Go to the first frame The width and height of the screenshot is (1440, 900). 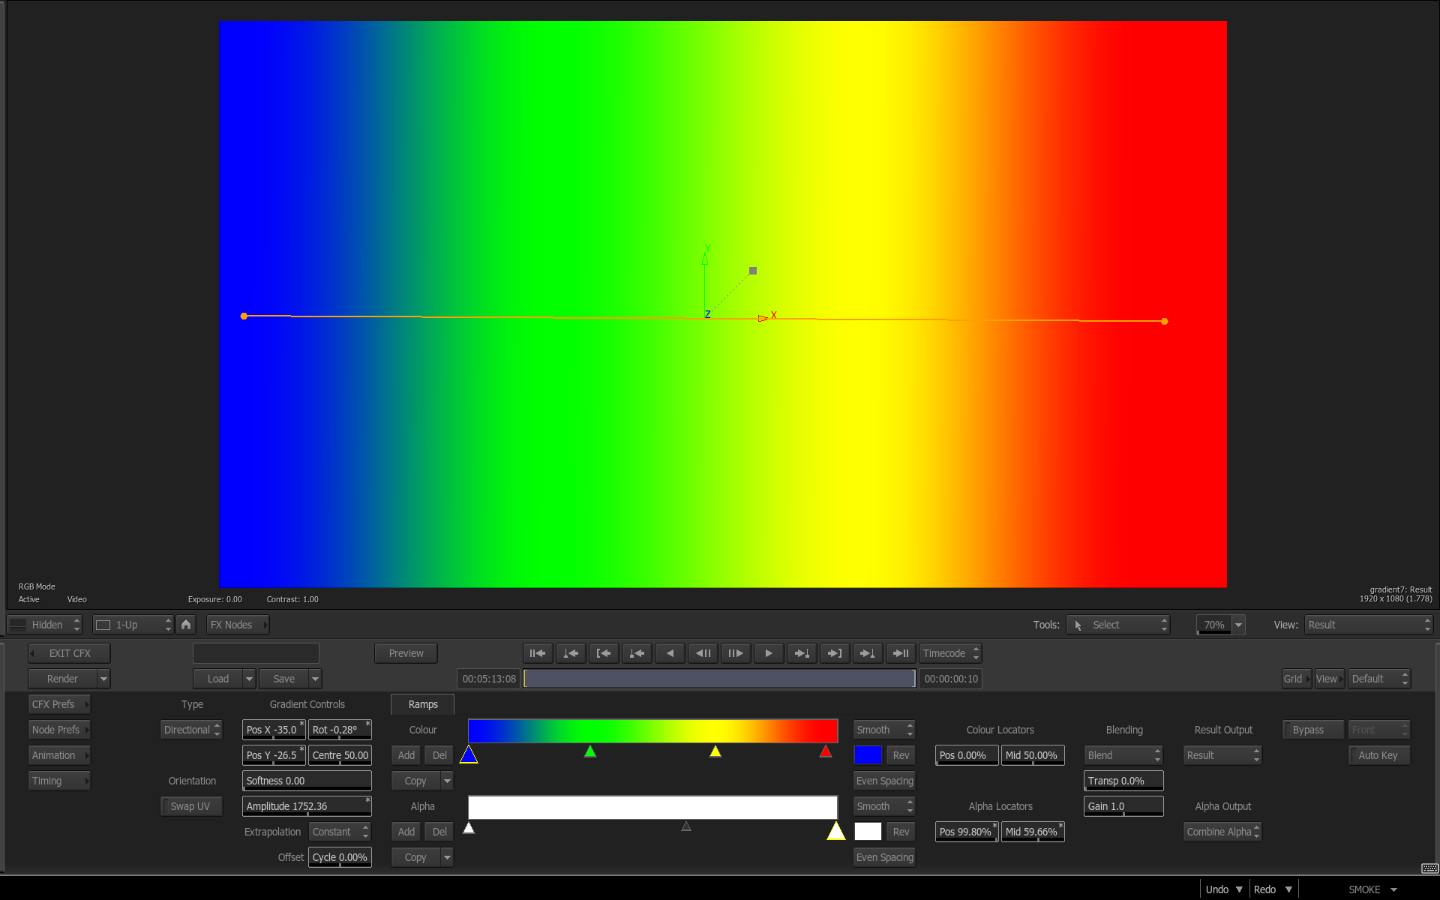538,654
